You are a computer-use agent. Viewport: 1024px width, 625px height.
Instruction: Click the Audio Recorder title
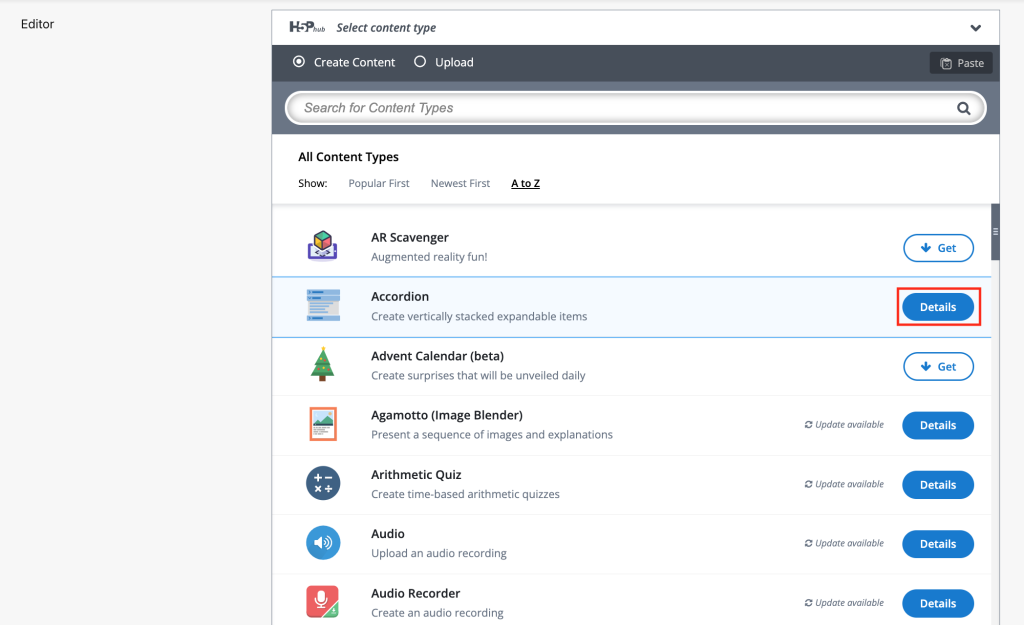click(x=415, y=593)
